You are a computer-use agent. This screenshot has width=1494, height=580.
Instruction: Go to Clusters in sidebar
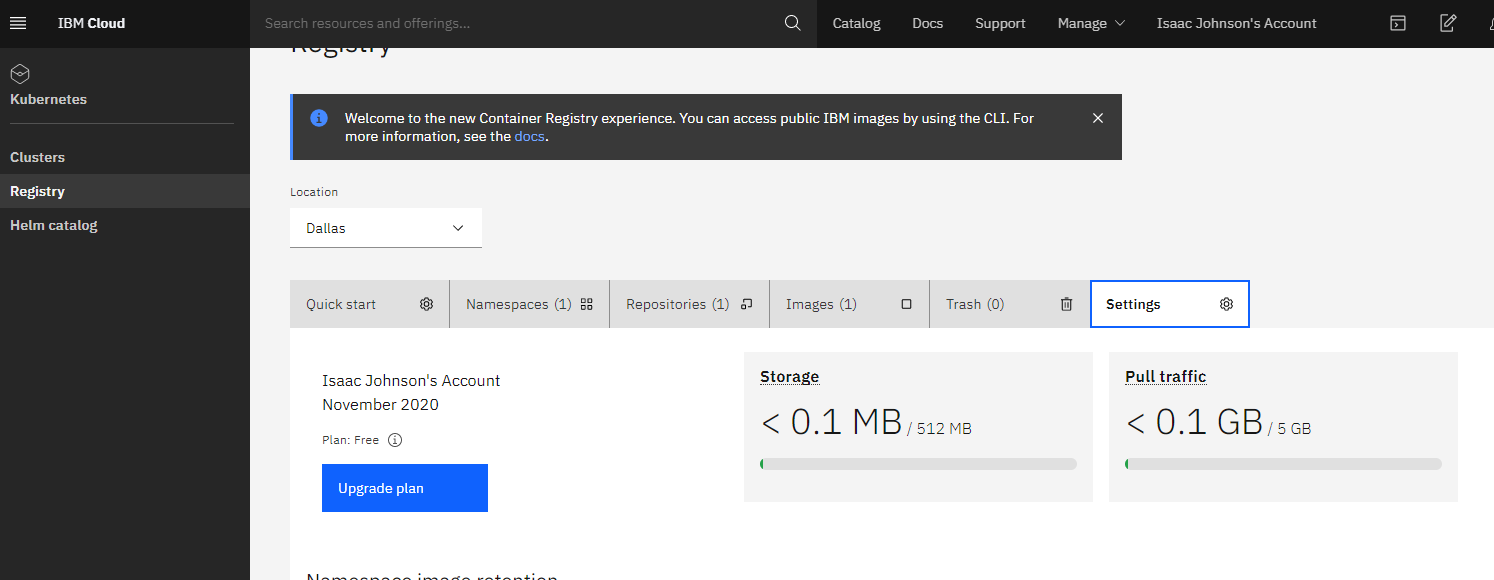(x=125, y=157)
